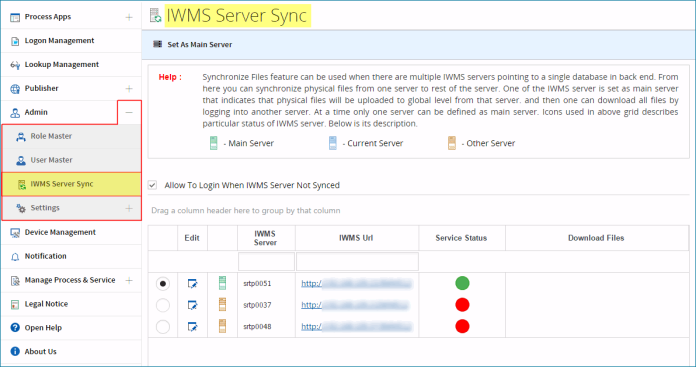Click the IWMS Server Sync title icon
The image size is (696, 367).
point(155,16)
